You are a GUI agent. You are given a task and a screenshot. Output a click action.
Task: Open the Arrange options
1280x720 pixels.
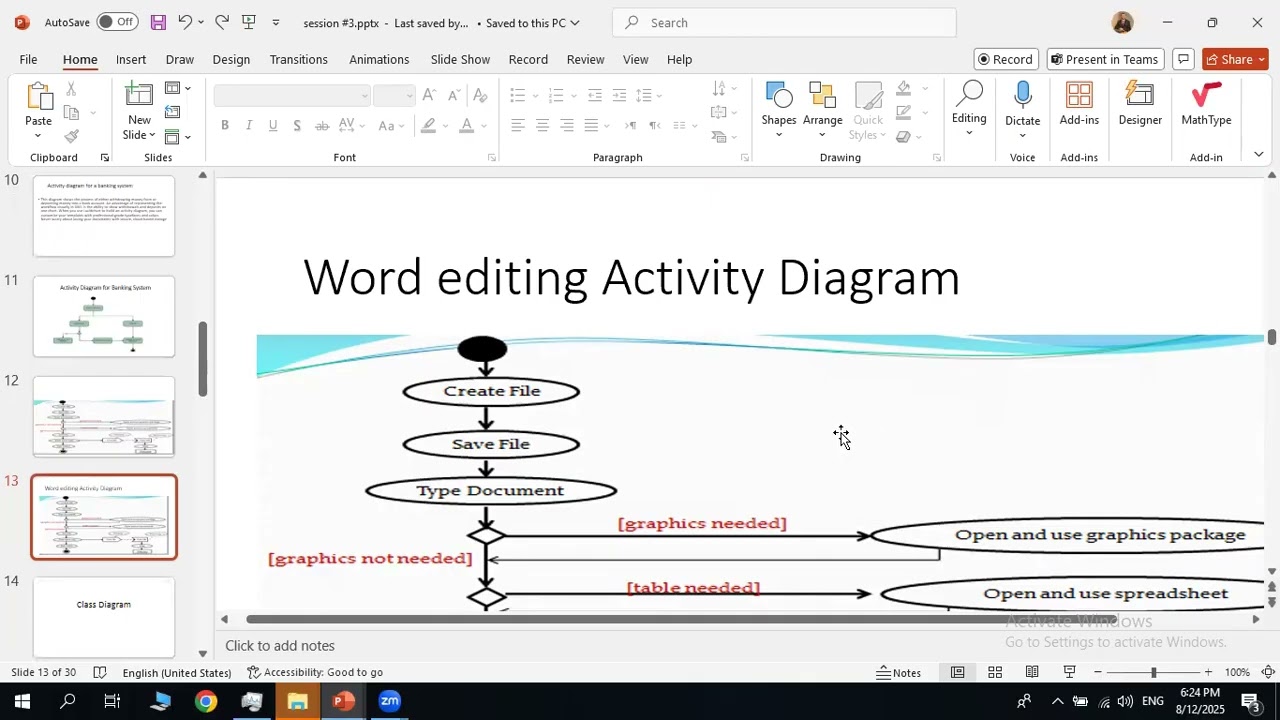(822, 110)
